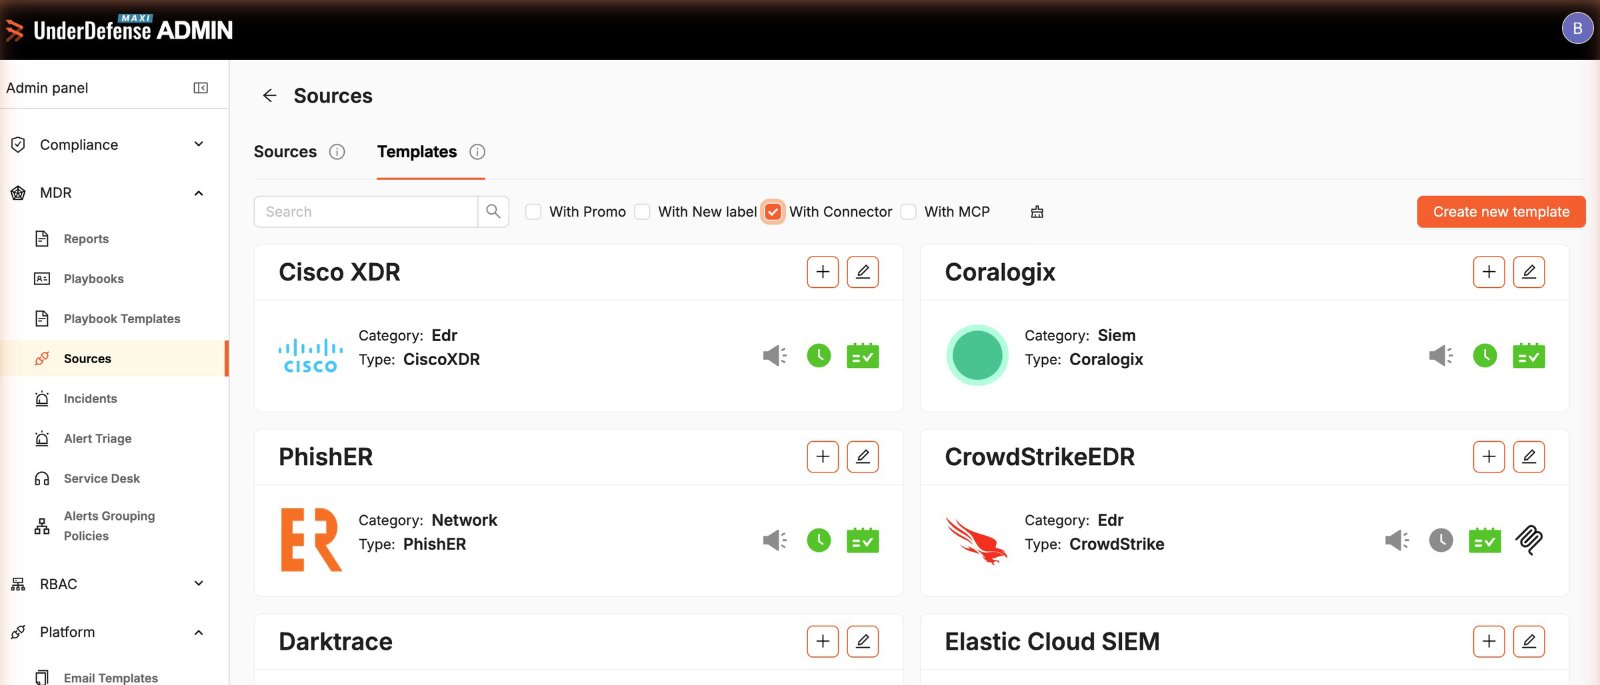Image resolution: width=1600 pixels, height=685 pixels.
Task: Click the UnderDefense logo icon
Action: (x=14, y=31)
